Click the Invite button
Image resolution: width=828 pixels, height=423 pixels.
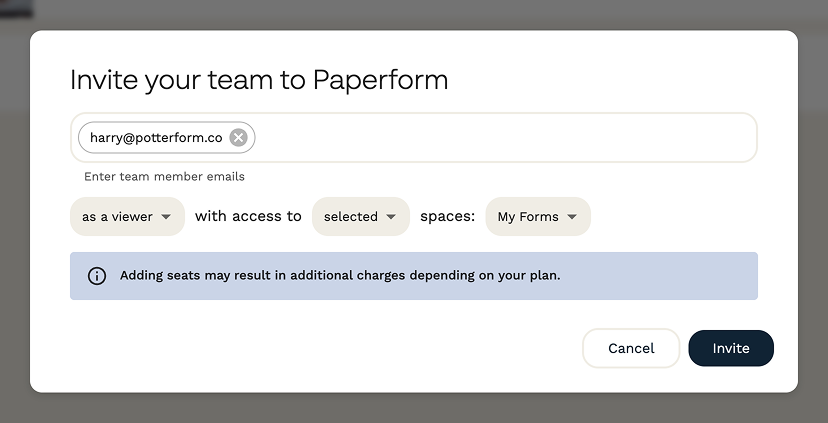[731, 349]
